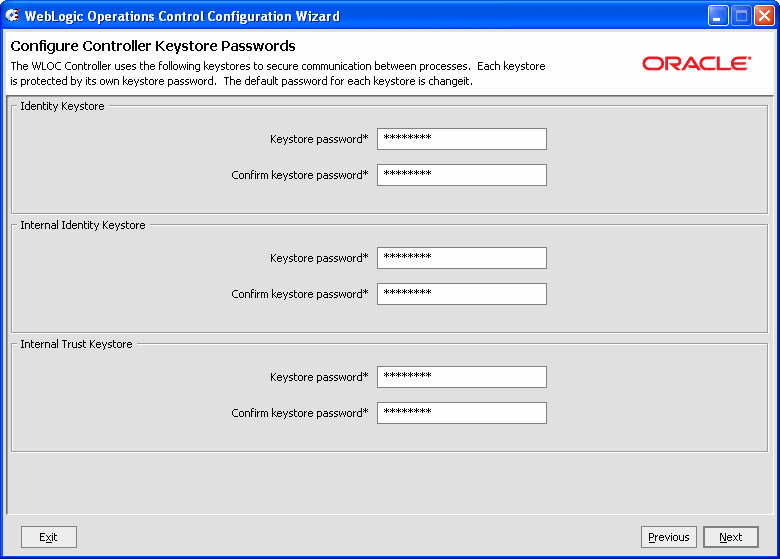Viewport: 780px width, 559px height.
Task: Click the Identity Keystore group label
Action: click(62, 106)
